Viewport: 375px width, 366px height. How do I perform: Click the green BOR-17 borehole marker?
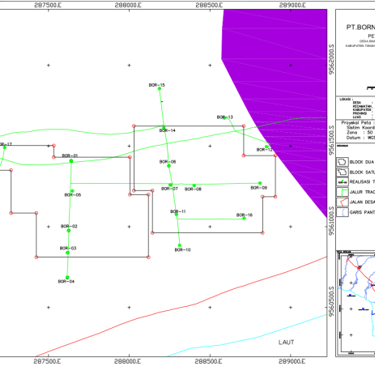(x=5, y=147)
